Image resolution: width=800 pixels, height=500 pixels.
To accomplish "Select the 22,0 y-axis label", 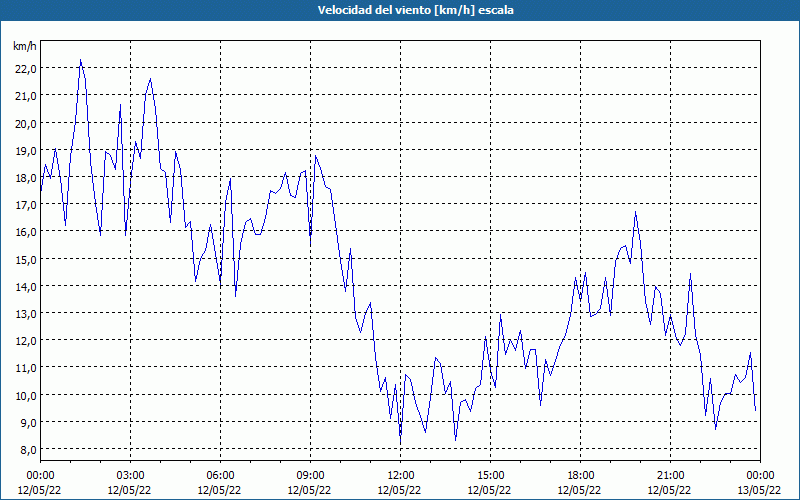I will (26, 69).
